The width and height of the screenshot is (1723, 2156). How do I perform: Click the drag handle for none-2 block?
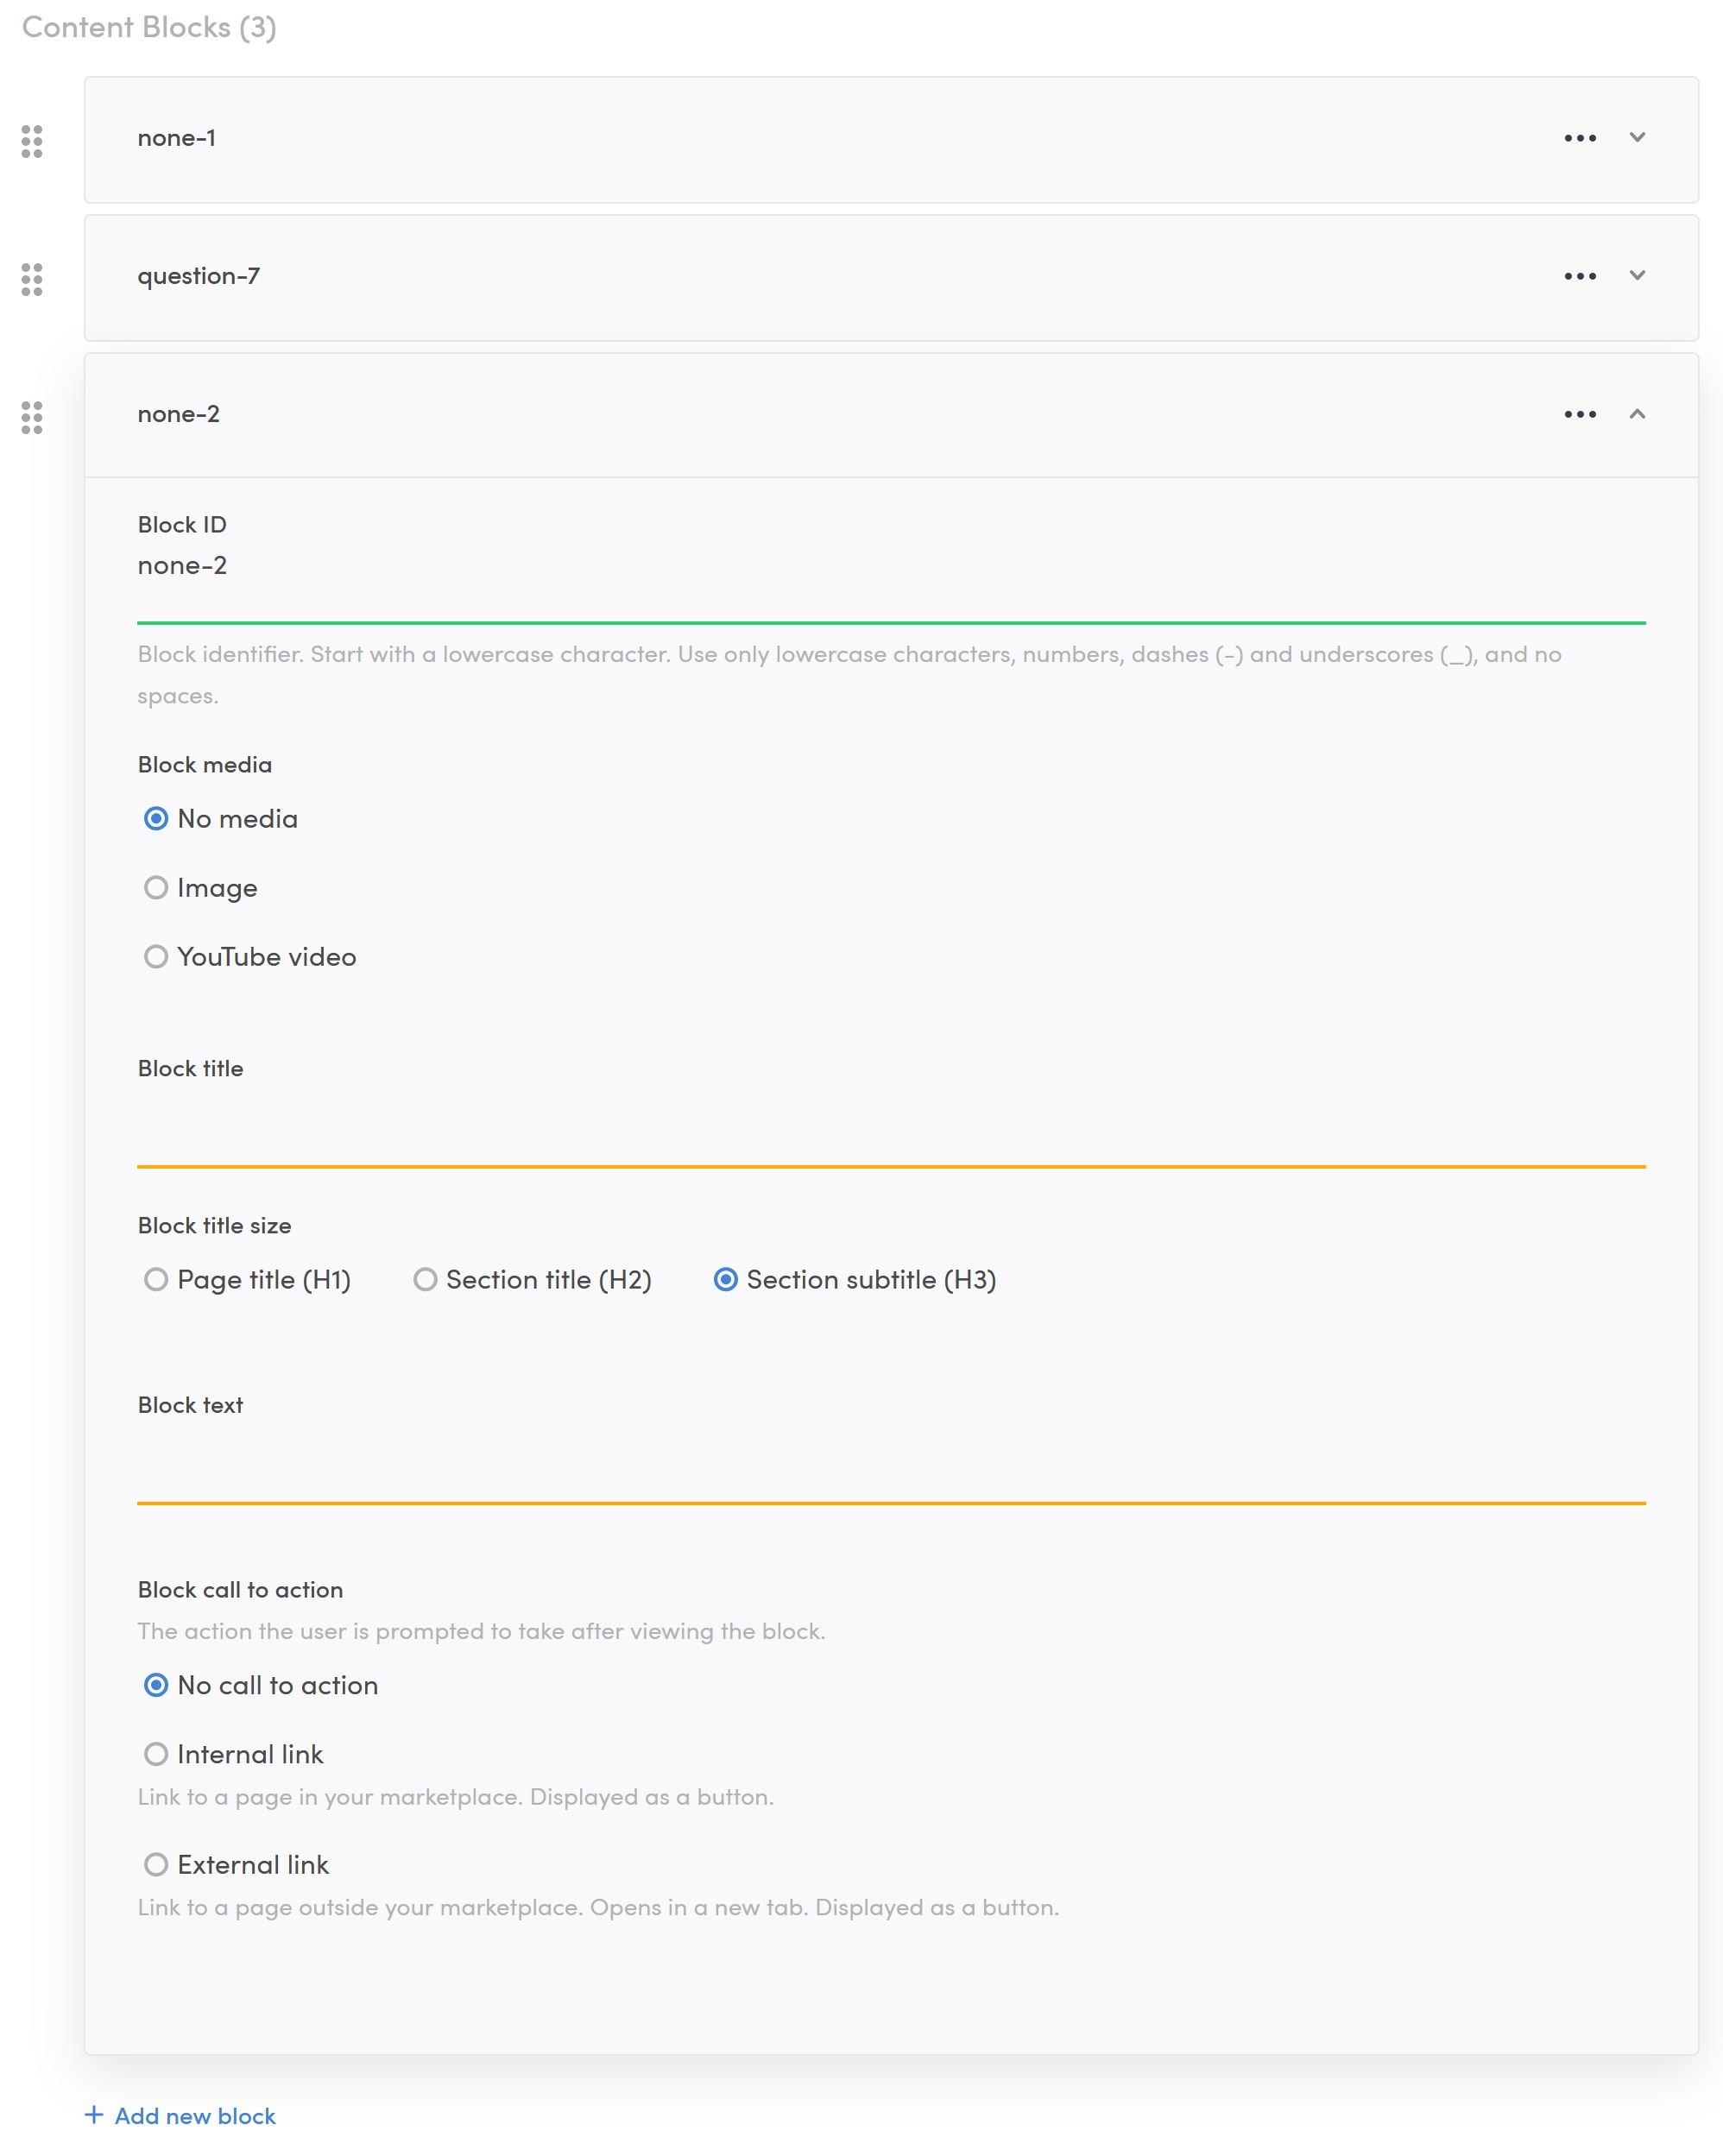click(x=32, y=417)
